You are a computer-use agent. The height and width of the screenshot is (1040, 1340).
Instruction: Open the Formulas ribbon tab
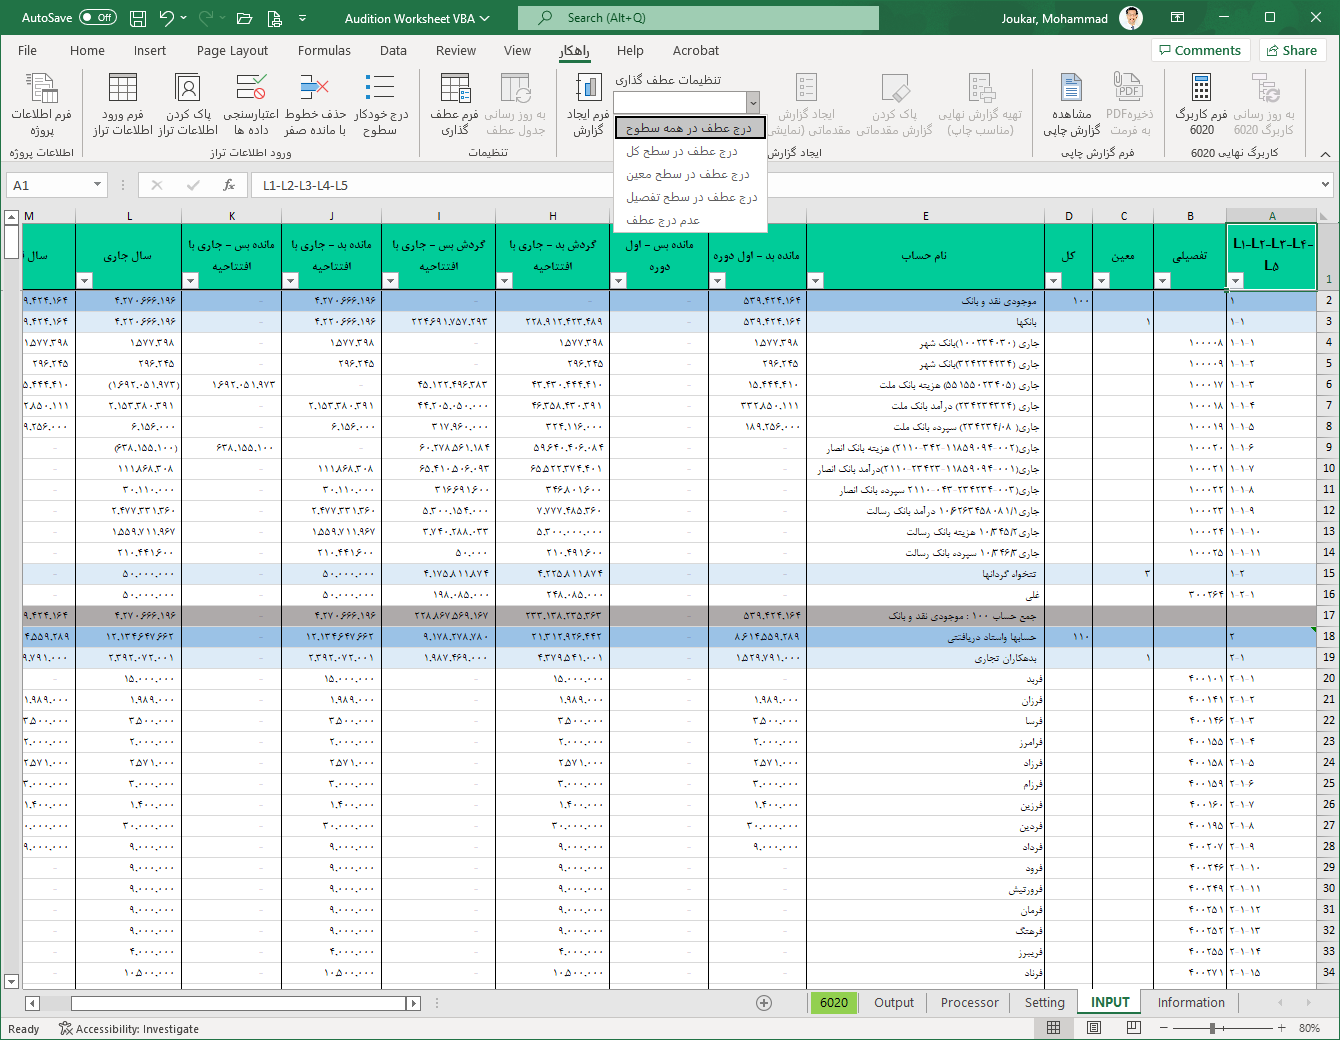point(324,50)
